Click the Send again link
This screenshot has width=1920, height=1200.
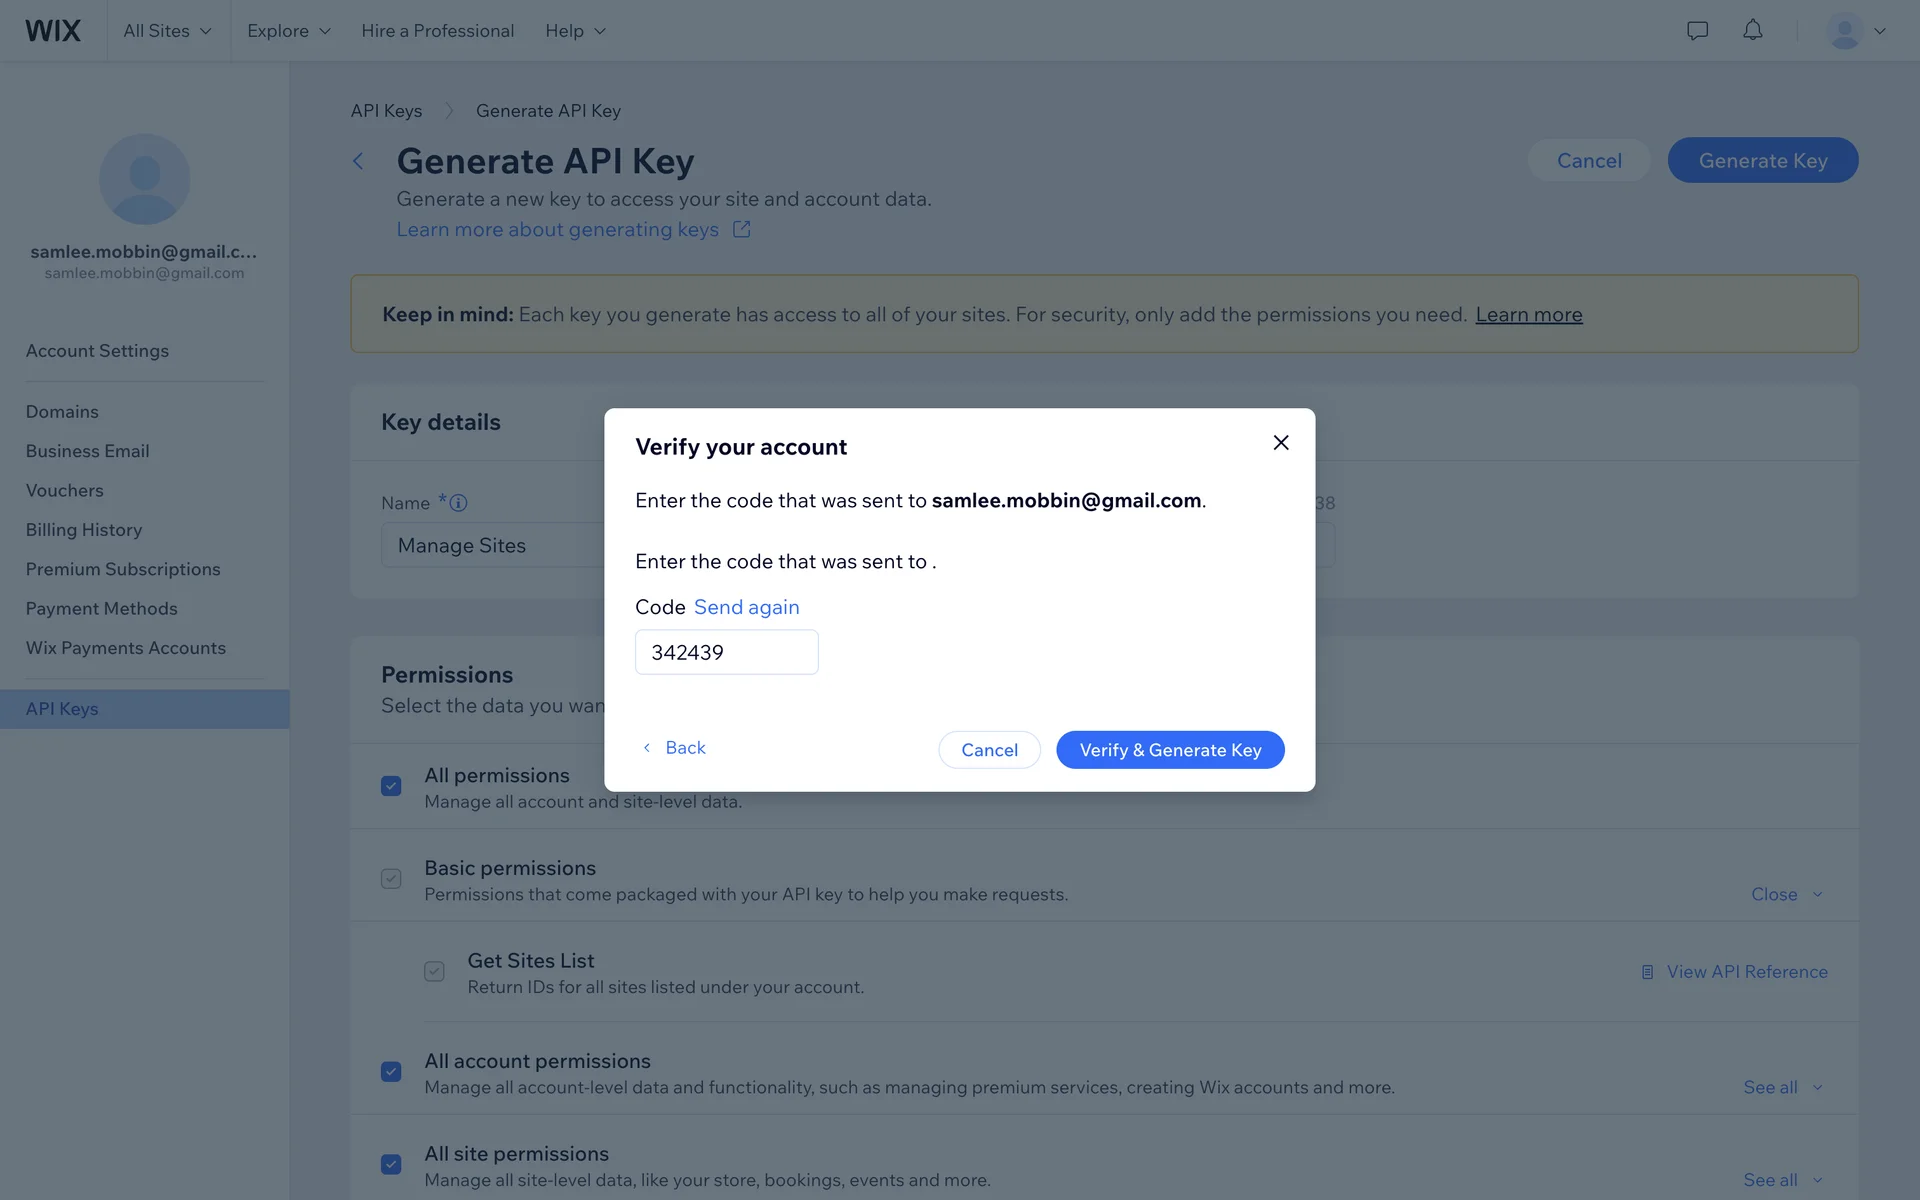(x=746, y=607)
